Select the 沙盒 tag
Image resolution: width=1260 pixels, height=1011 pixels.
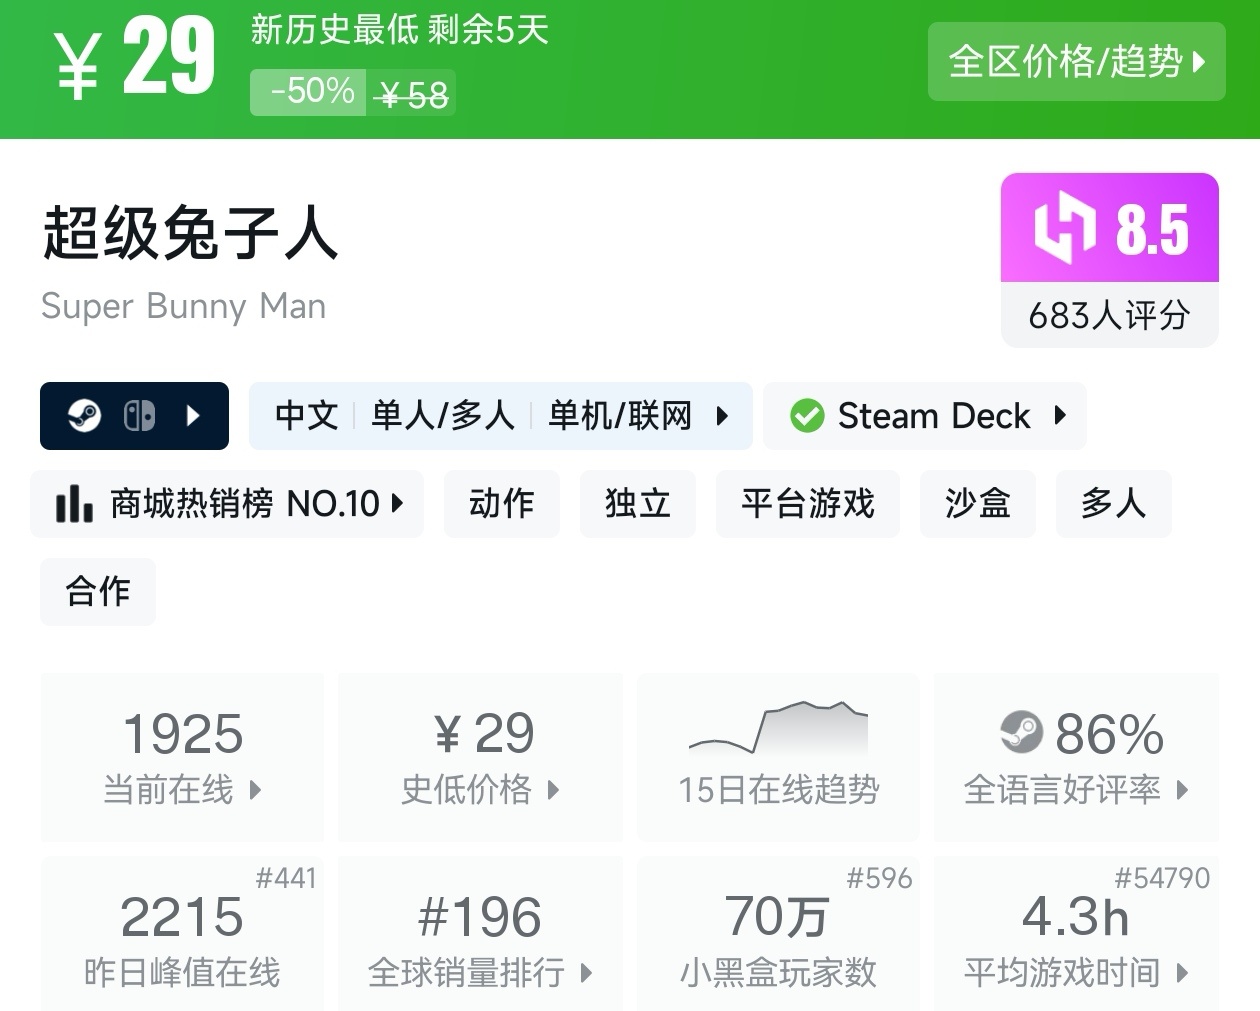(x=977, y=504)
